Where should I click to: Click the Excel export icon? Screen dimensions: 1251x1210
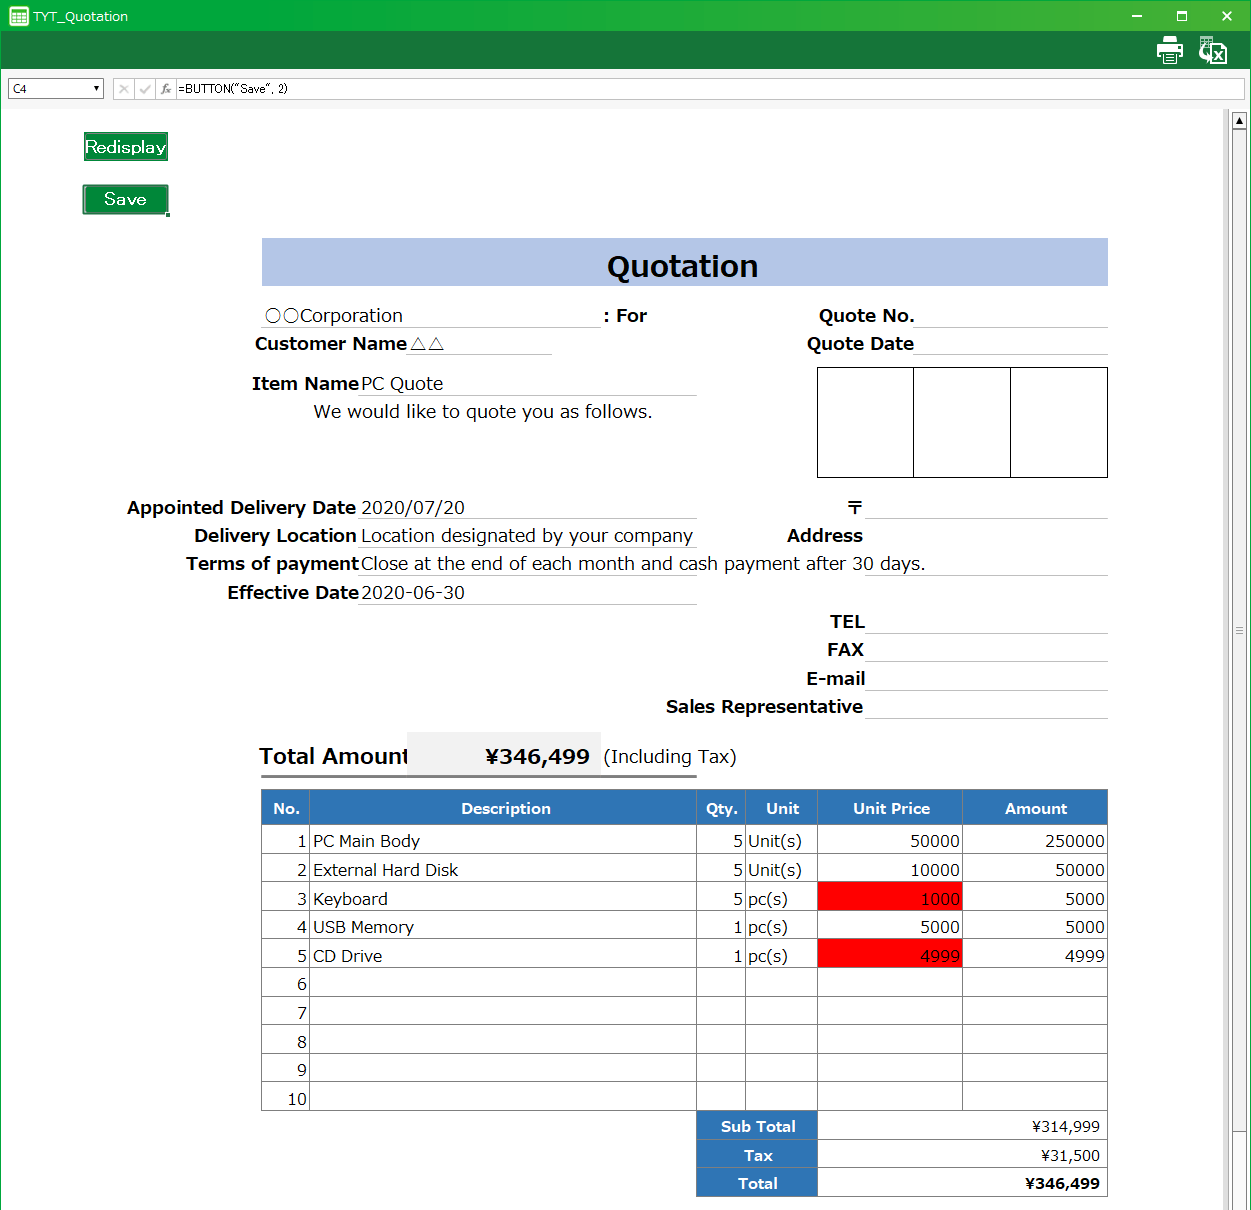tap(1212, 50)
